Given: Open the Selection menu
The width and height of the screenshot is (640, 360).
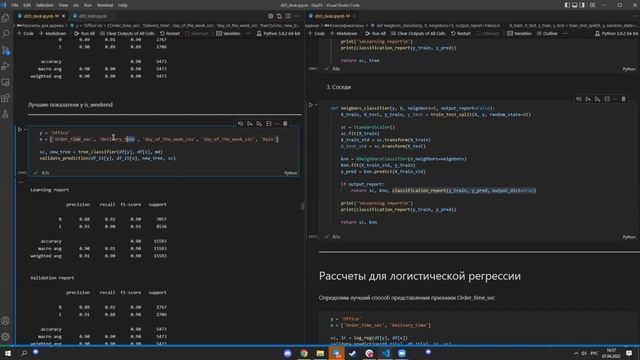Looking at the screenshot, I should coord(44,5).
